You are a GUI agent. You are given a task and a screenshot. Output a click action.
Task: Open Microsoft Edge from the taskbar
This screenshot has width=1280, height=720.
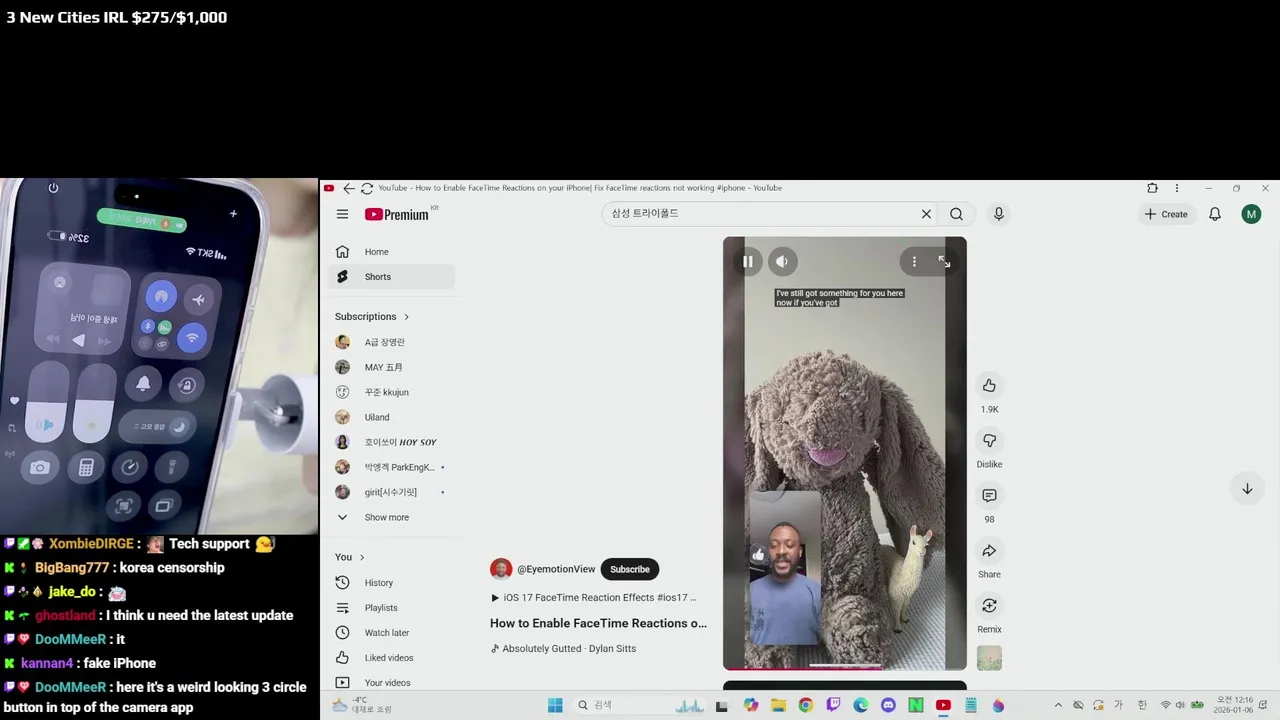(x=861, y=705)
